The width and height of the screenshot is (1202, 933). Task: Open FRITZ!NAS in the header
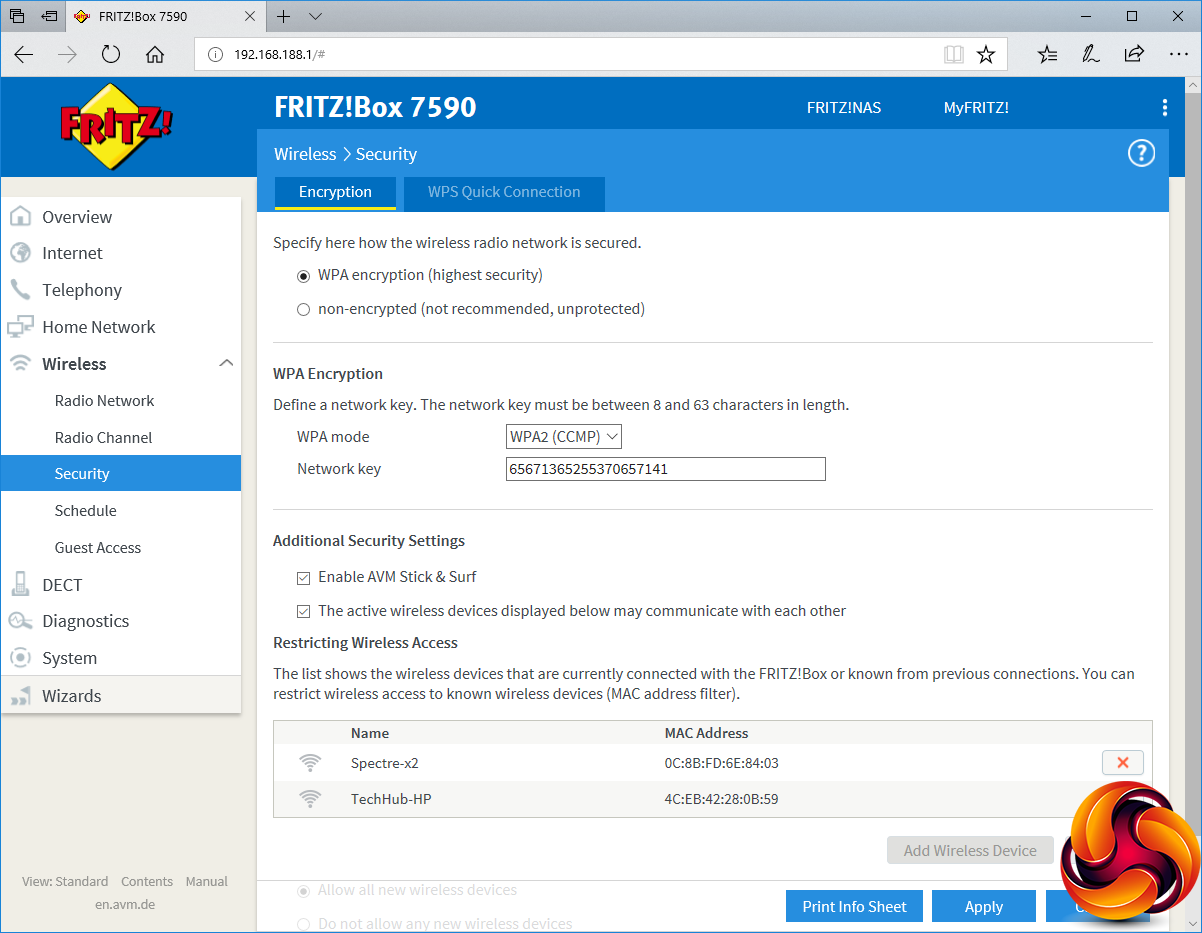pos(844,108)
